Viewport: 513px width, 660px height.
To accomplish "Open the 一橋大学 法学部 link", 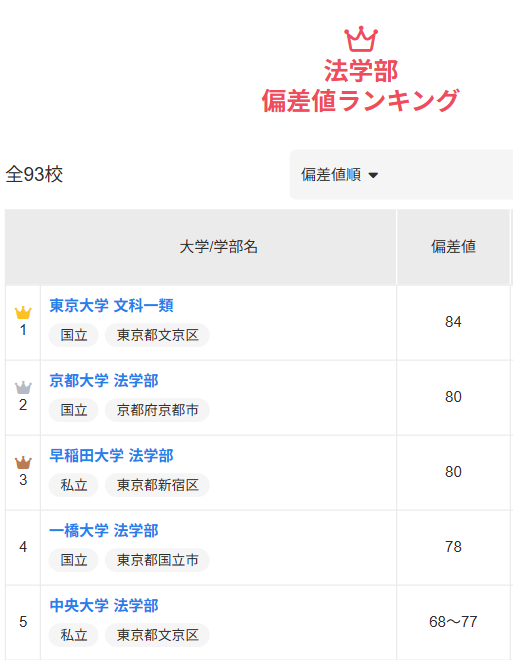I will [104, 530].
